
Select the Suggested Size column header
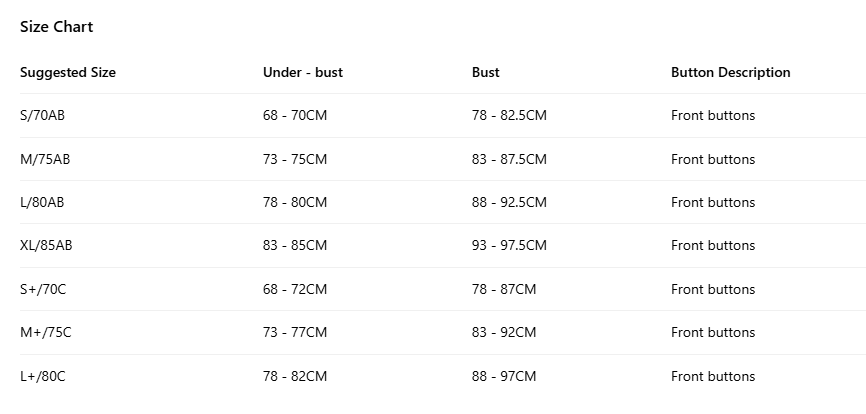[x=68, y=72]
